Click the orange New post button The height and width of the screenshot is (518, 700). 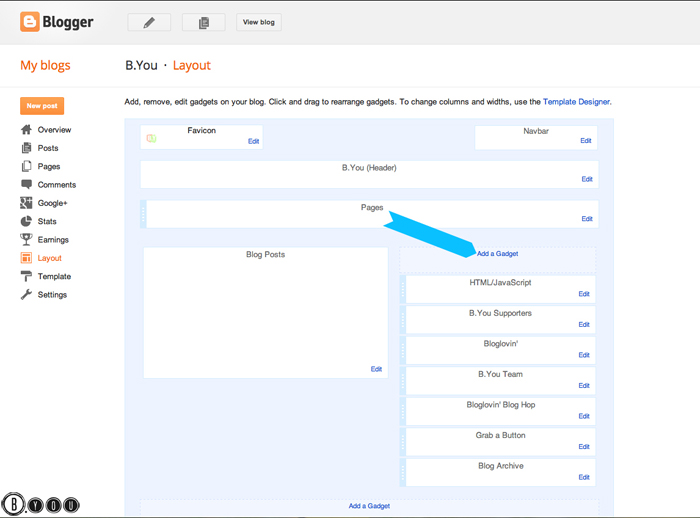pyautogui.click(x=42, y=106)
